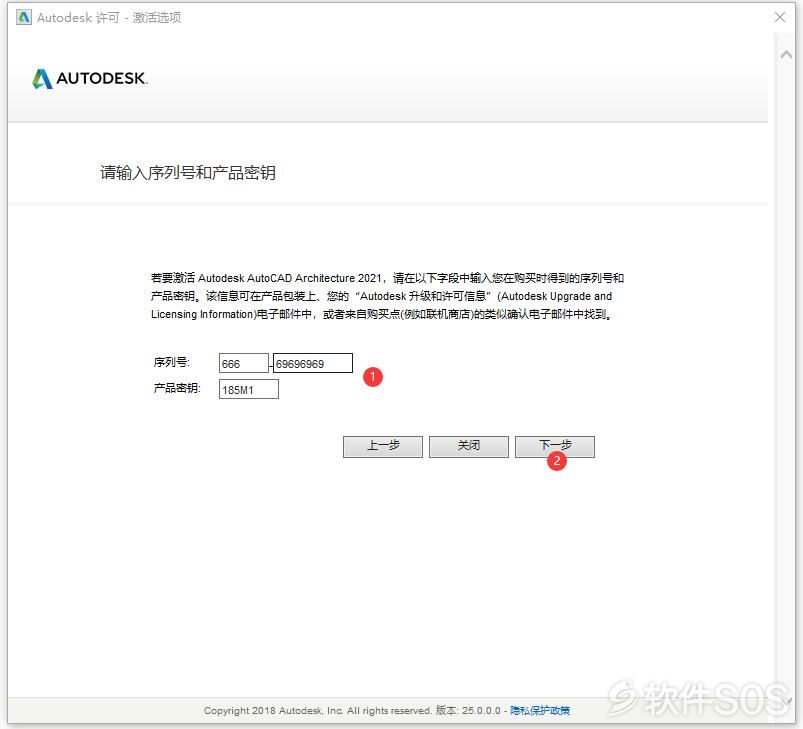
Task: Click the Autodesk title bar app icon
Action: [x=24, y=17]
